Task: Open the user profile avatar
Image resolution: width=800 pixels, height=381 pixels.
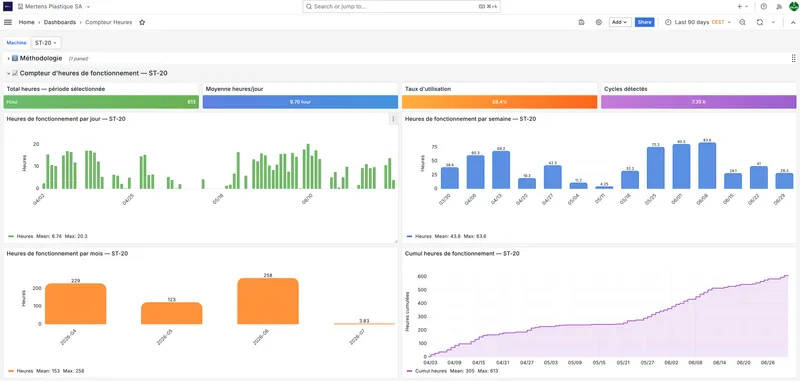Action: click(793, 7)
